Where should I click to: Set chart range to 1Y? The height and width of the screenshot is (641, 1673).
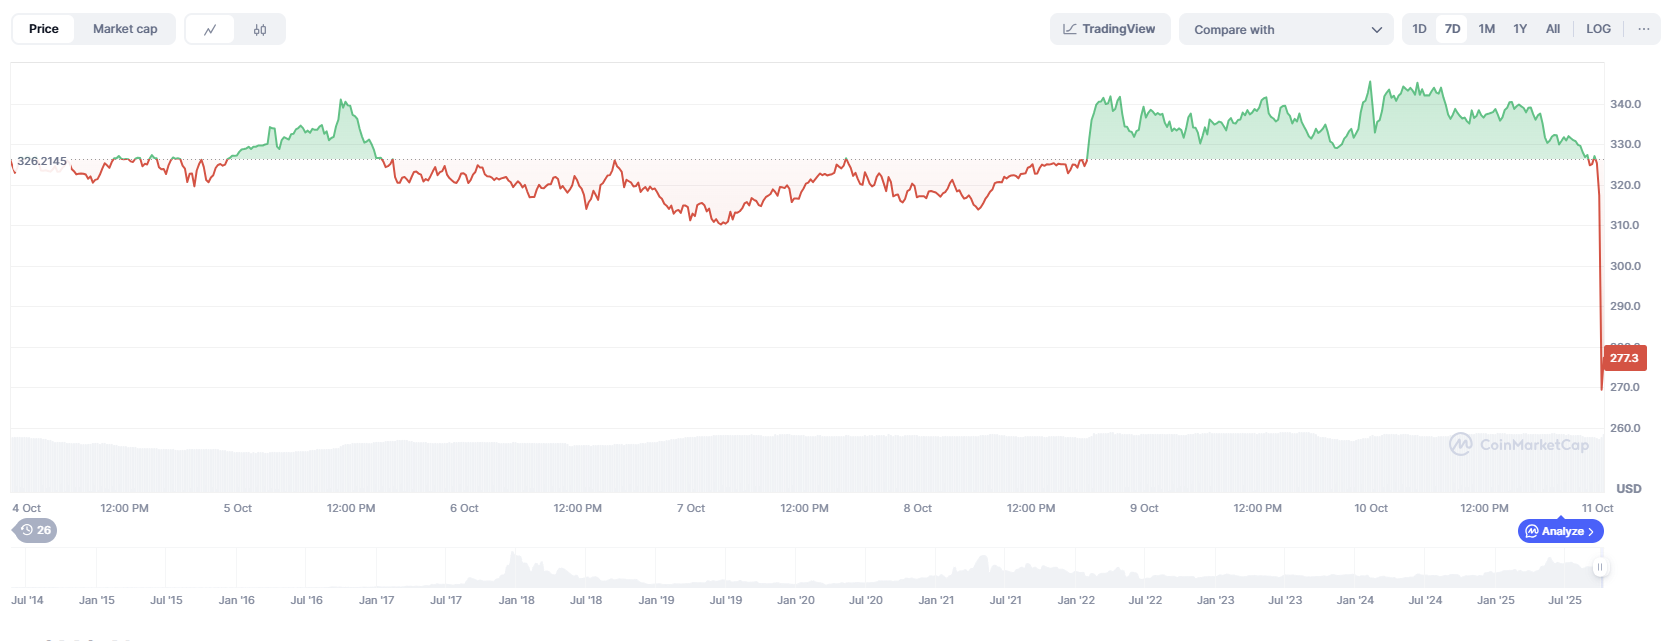(x=1520, y=29)
